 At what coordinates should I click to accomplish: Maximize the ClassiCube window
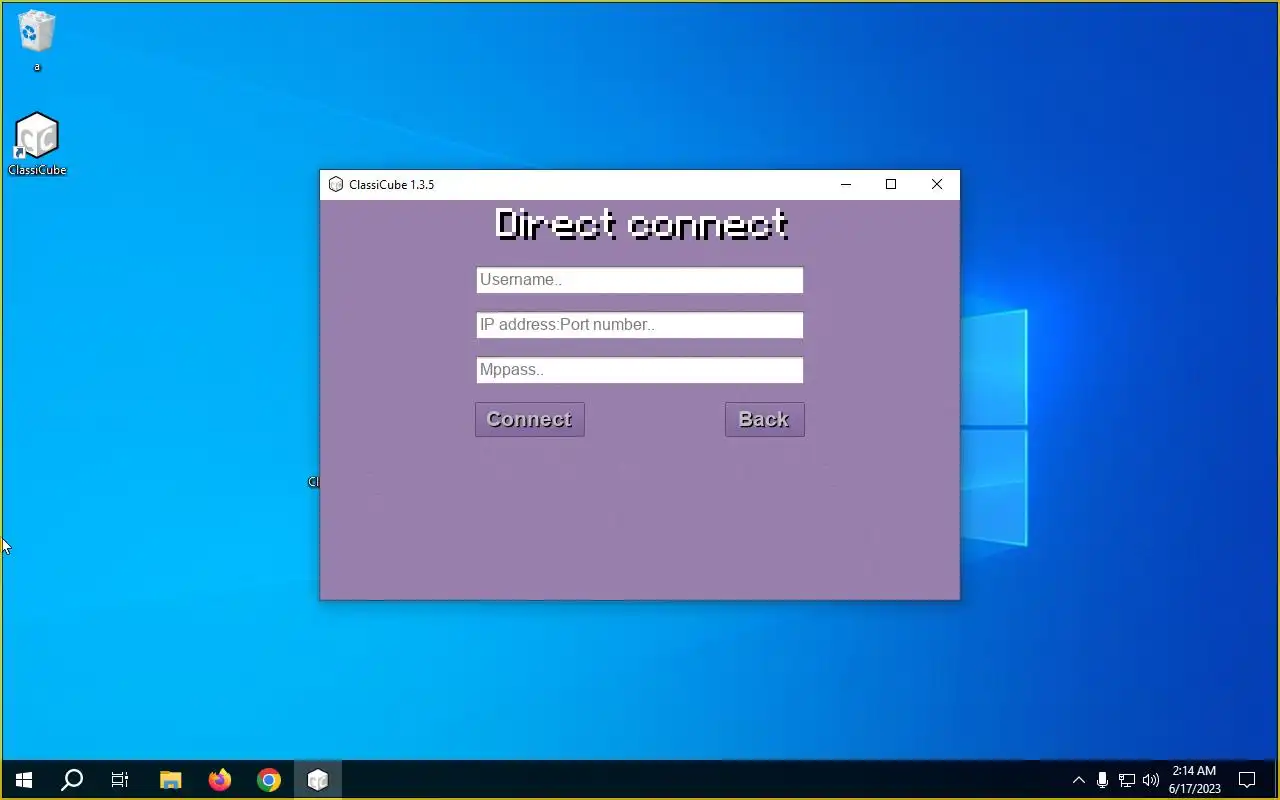pos(891,185)
